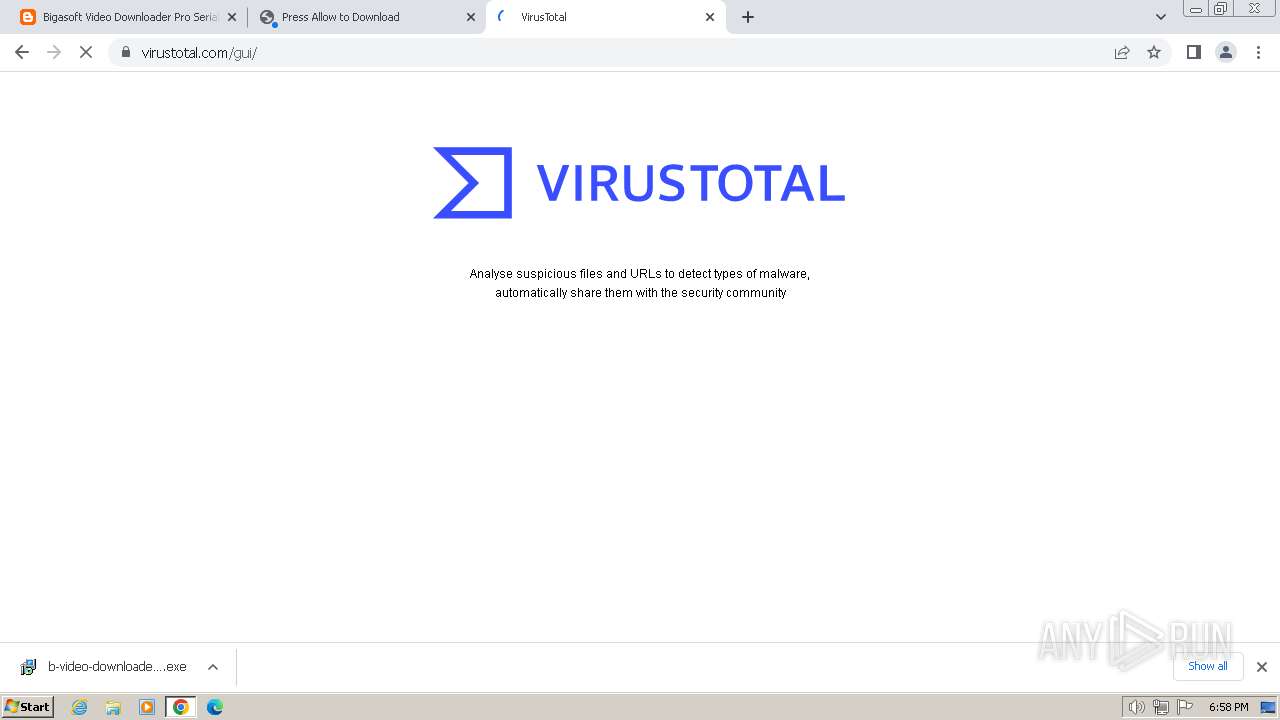Go back to the previous page
1280x720 pixels.
point(22,52)
